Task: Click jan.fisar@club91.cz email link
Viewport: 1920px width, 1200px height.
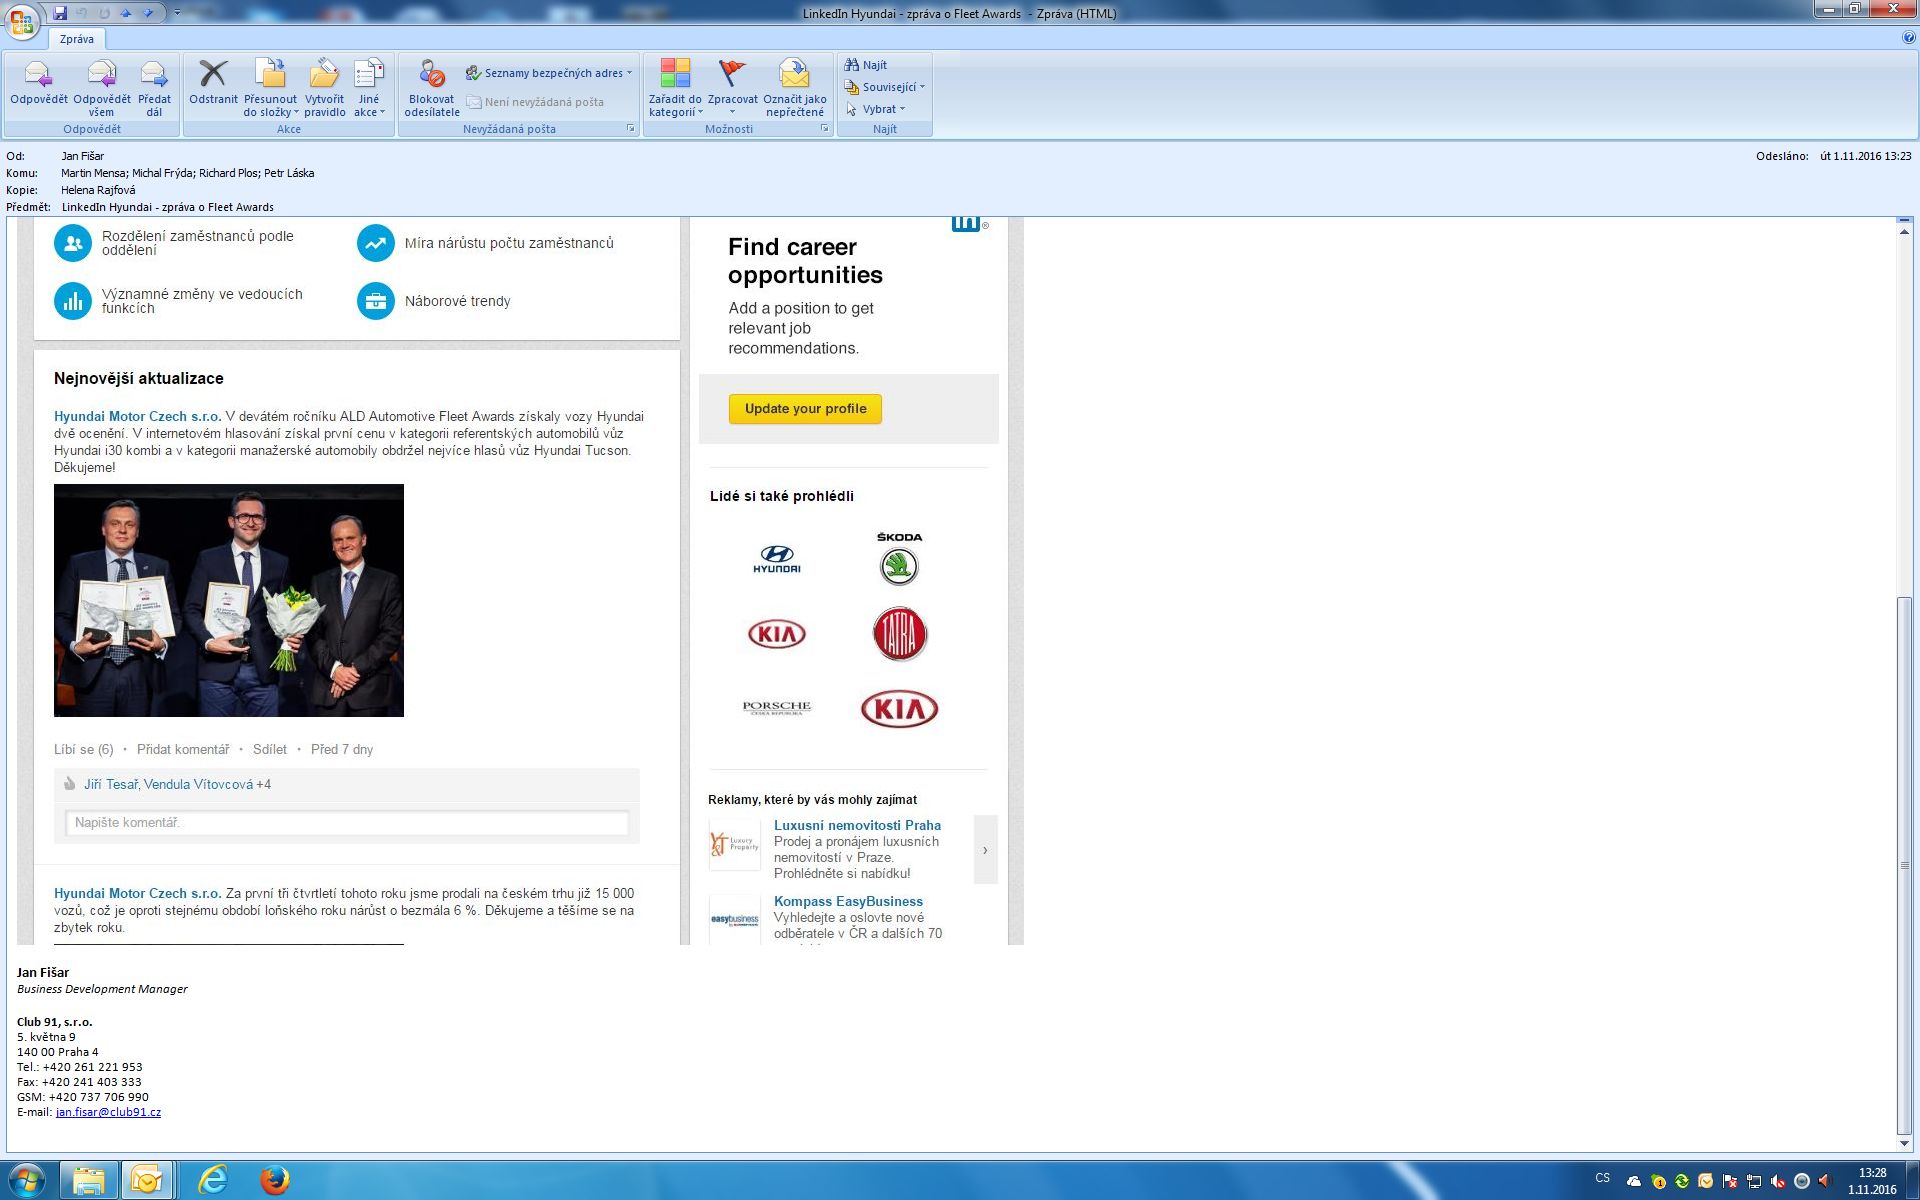Action: (x=108, y=1112)
